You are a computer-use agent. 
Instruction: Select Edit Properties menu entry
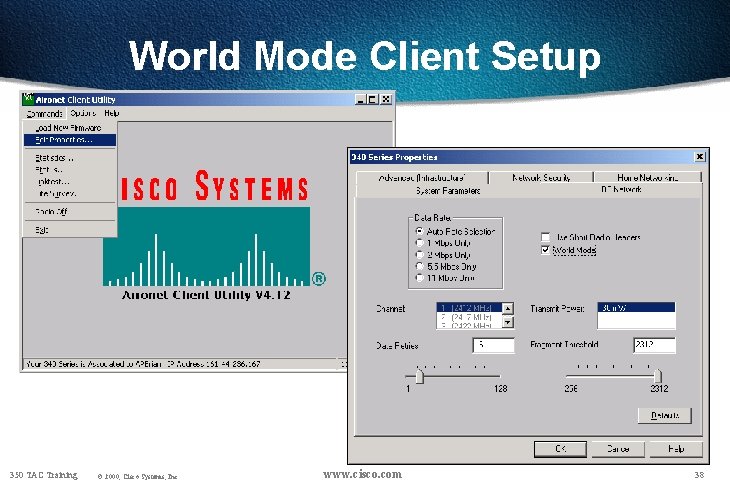(70, 140)
